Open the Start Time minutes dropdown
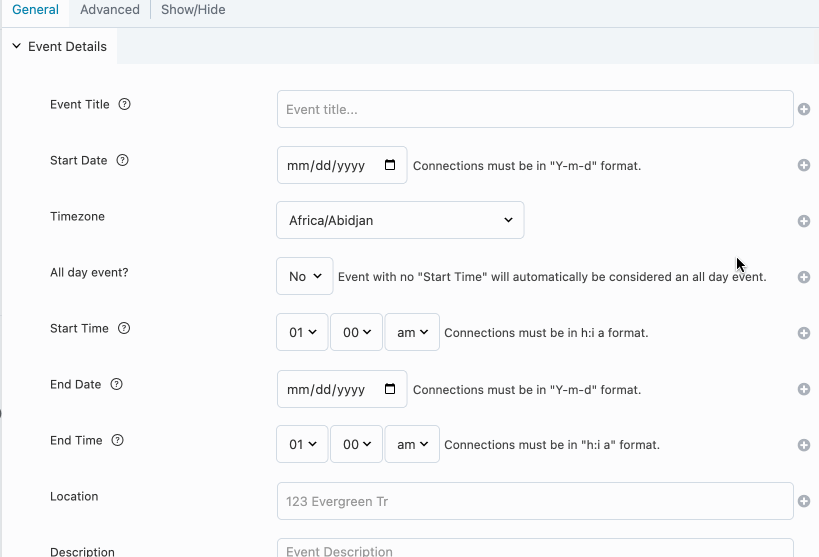Image resolution: width=819 pixels, height=557 pixels. [357, 333]
